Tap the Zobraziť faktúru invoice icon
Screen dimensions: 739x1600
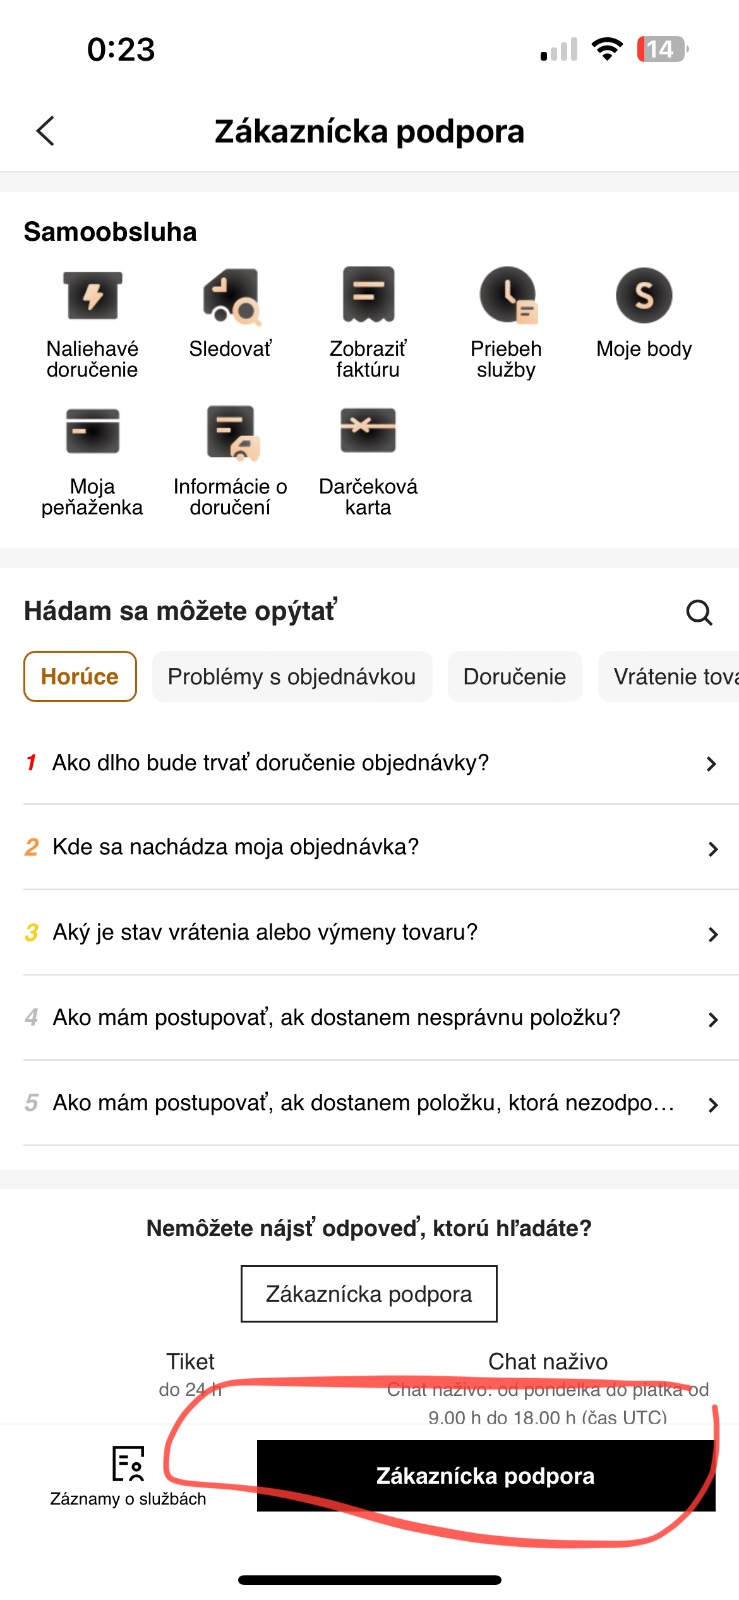tap(368, 297)
